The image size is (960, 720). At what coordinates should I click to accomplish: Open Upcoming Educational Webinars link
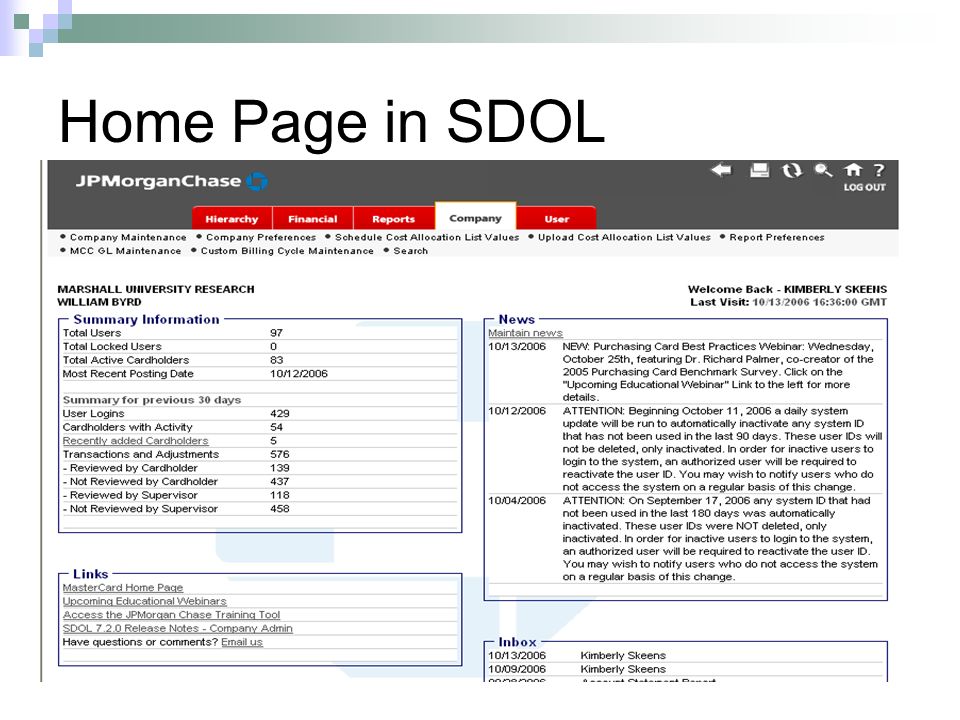pos(144,601)
